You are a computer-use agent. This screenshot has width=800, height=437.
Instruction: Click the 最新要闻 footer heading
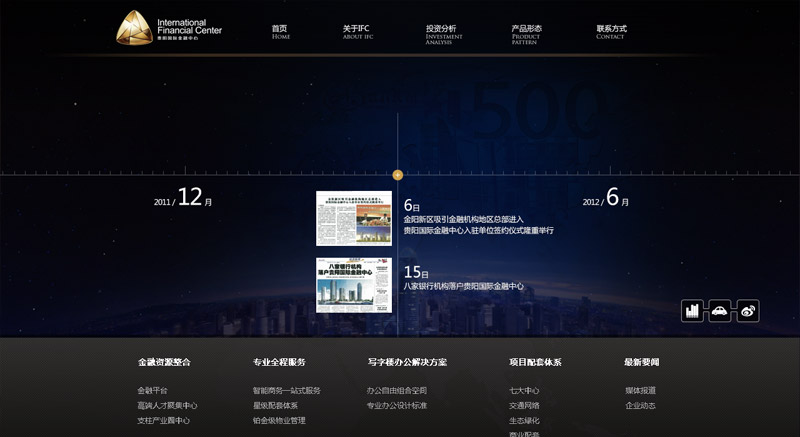pyautogui.click(x=641, y=362)
